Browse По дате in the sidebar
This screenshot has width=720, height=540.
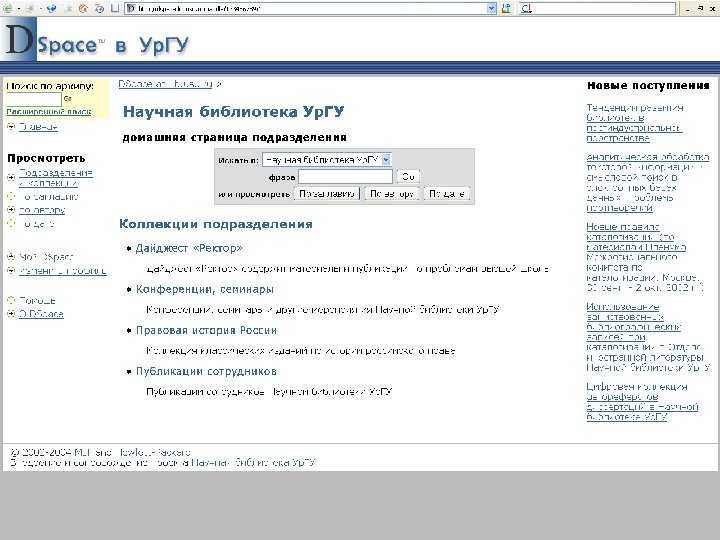pyautogui.click(x=37, y=224)
